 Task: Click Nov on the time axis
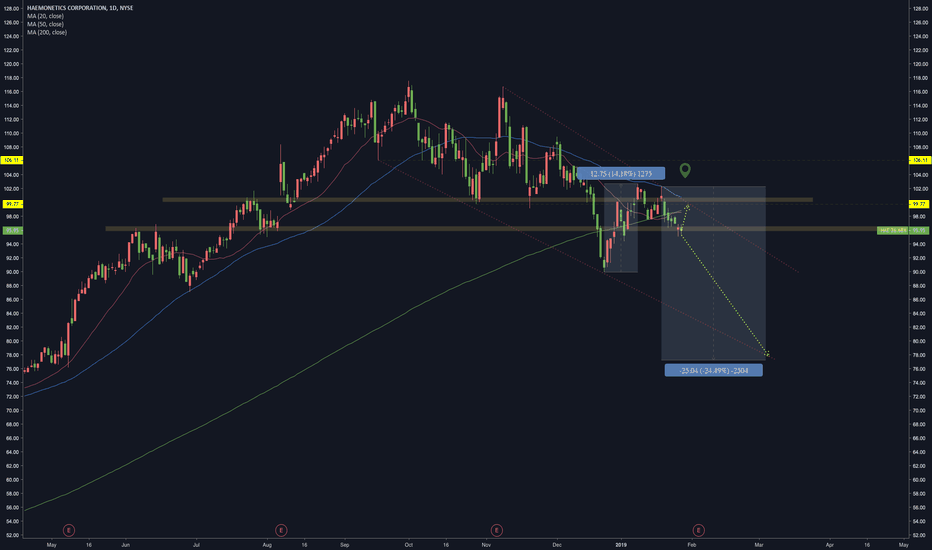pos(486,545)
